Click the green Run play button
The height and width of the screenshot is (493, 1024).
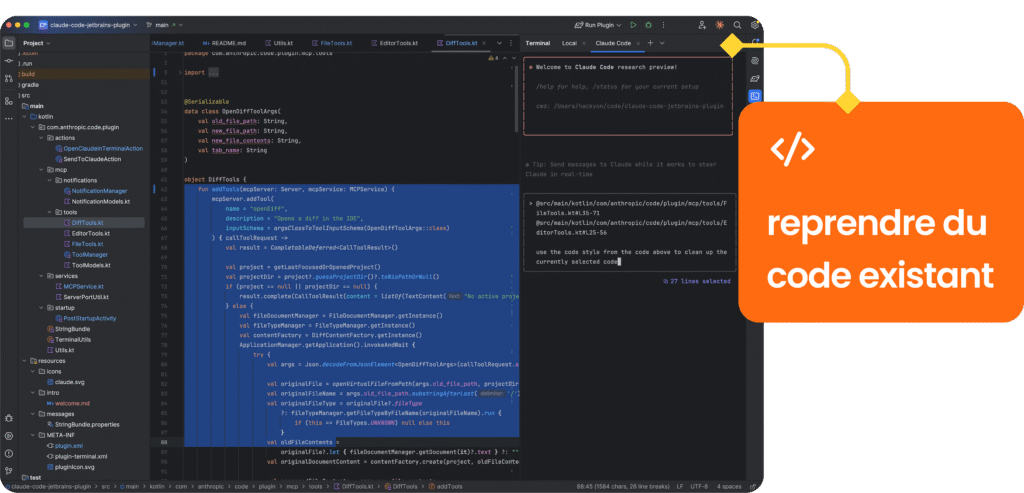633,25
